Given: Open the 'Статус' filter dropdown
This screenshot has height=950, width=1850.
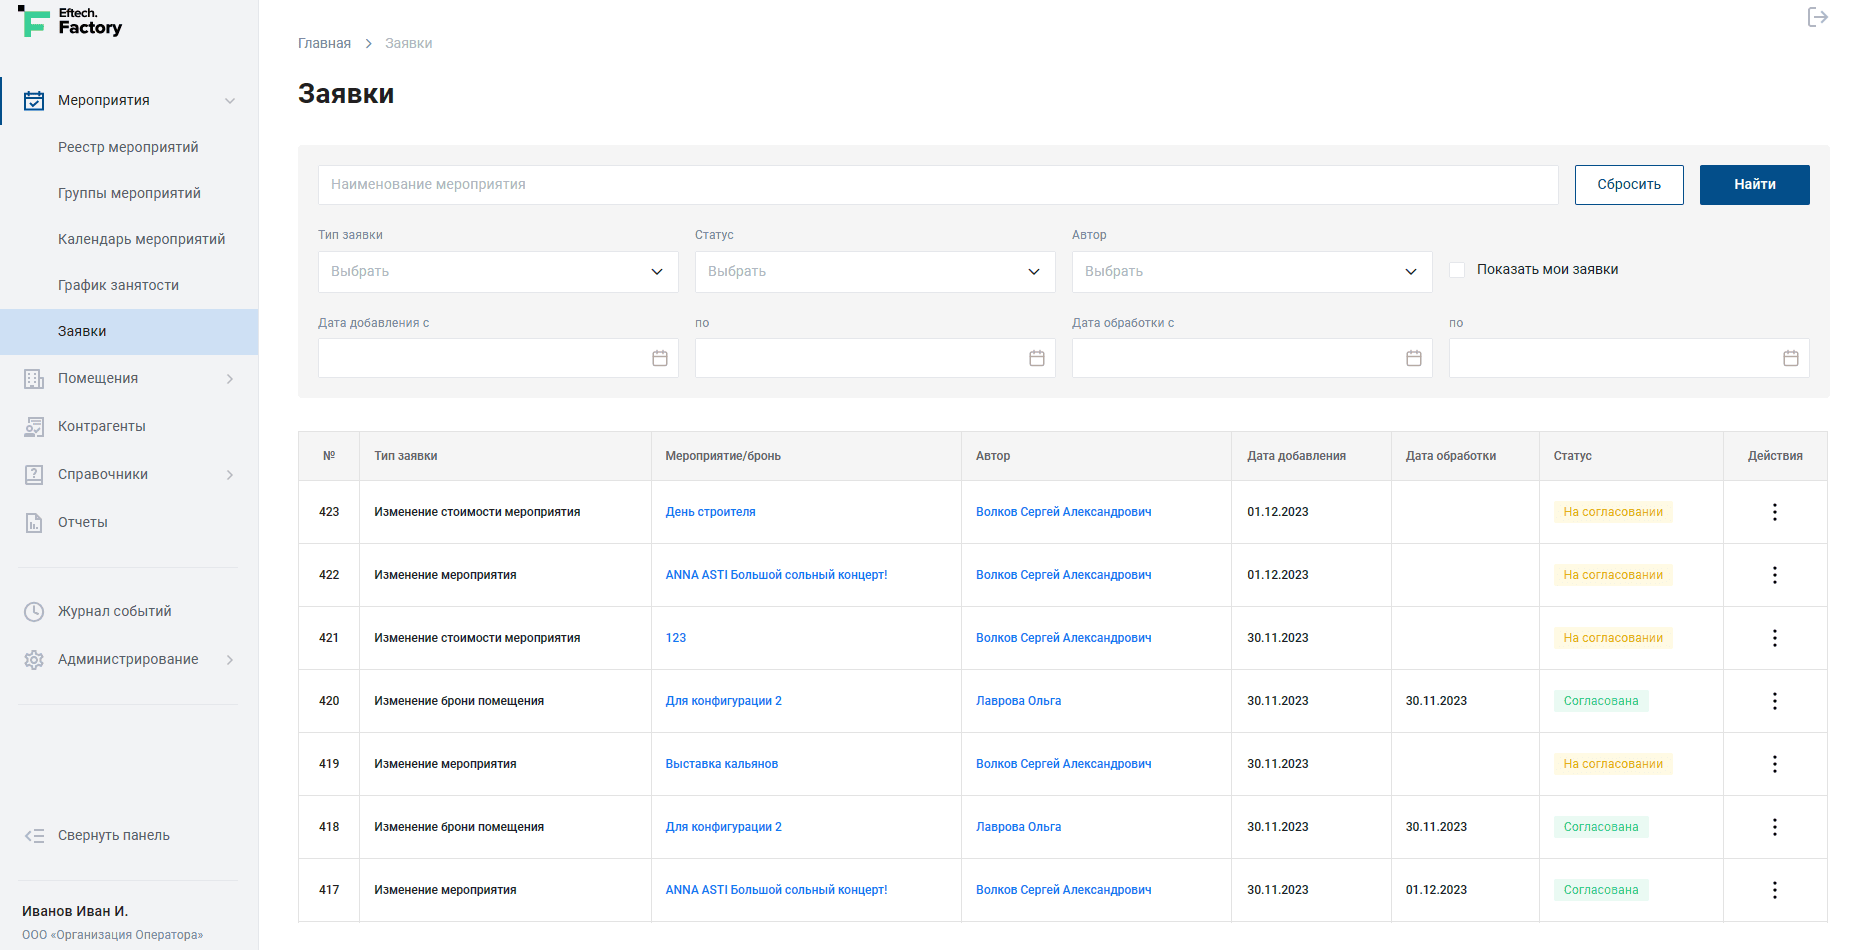Looking at the screenshot, I should click(874, 272).
